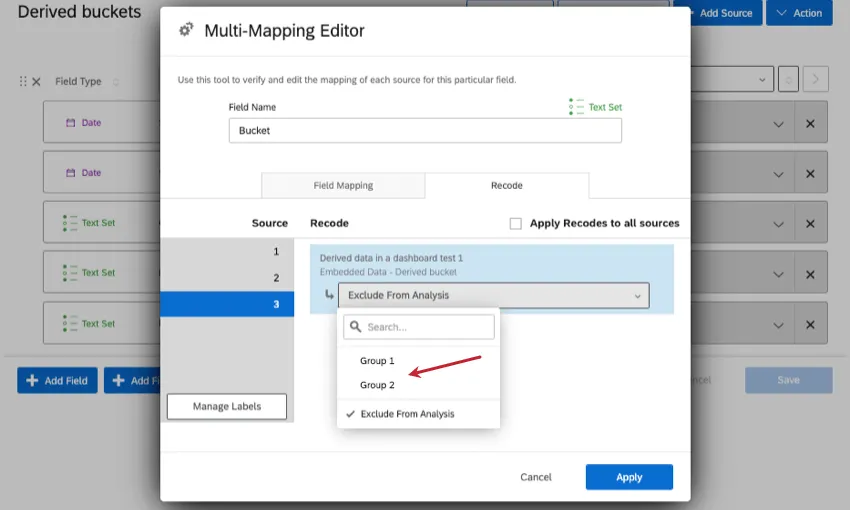Open Manage Labels
This screenshot has width=850, height=510.
pyautogui.click(x=226, y=406)
